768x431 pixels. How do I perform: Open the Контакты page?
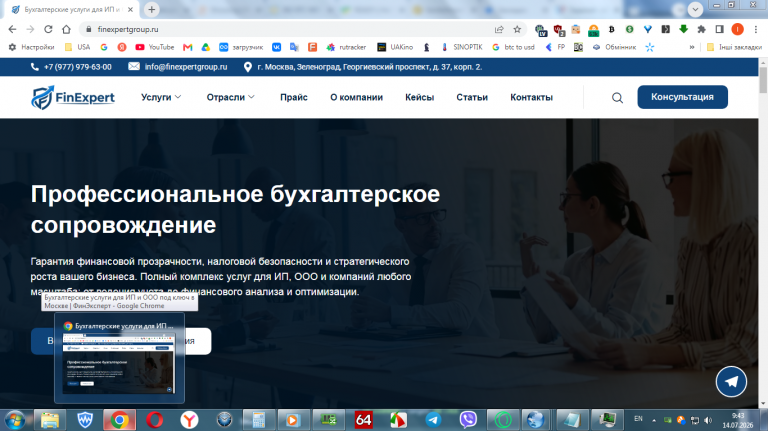[x=531, y=97]
